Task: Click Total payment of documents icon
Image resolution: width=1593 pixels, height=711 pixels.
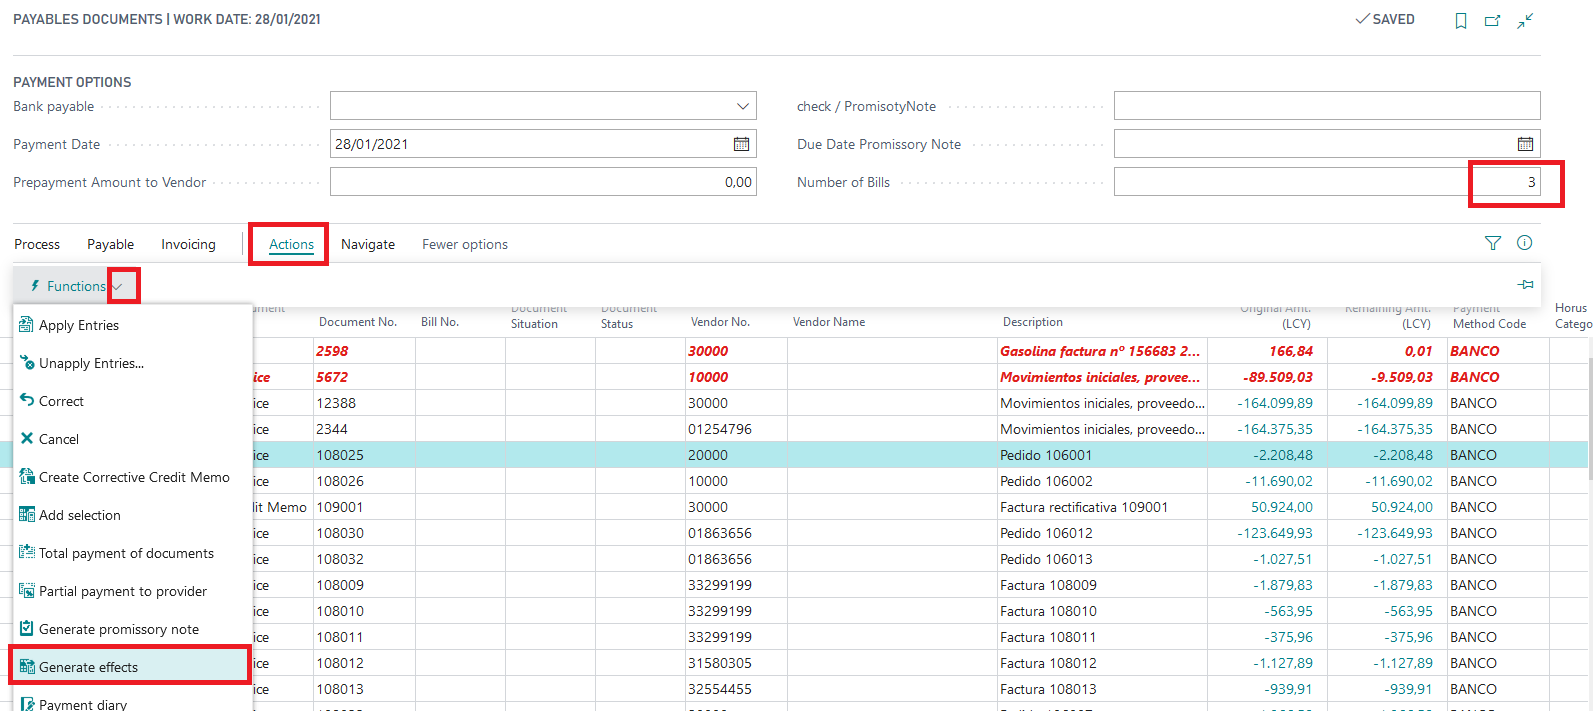Action: tap(27, 552)
